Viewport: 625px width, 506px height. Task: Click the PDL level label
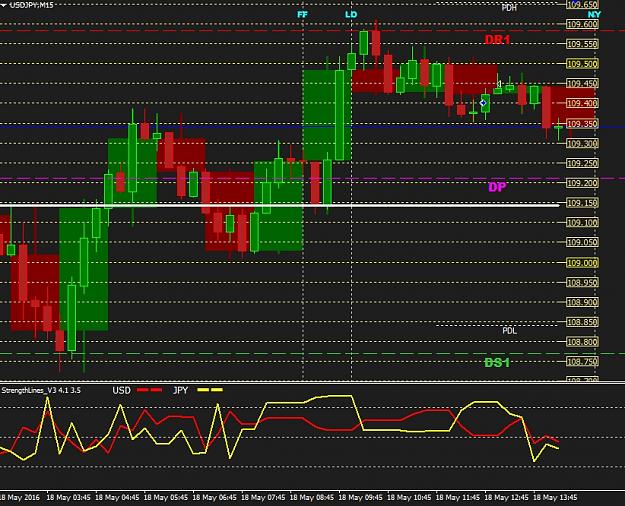tap(509, 331)
